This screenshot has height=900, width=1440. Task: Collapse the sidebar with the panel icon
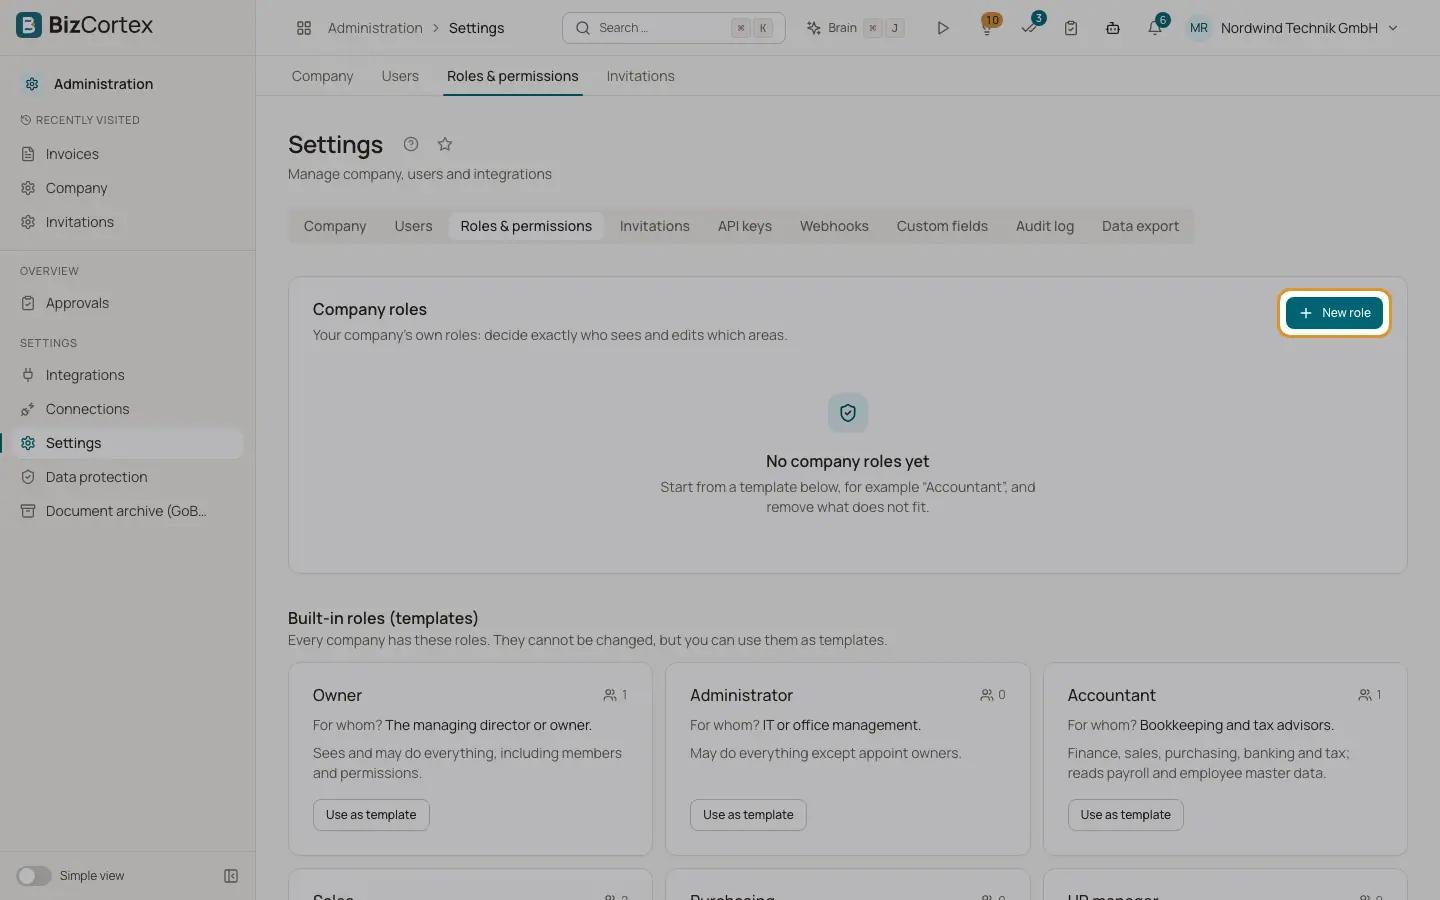[231, 876]
